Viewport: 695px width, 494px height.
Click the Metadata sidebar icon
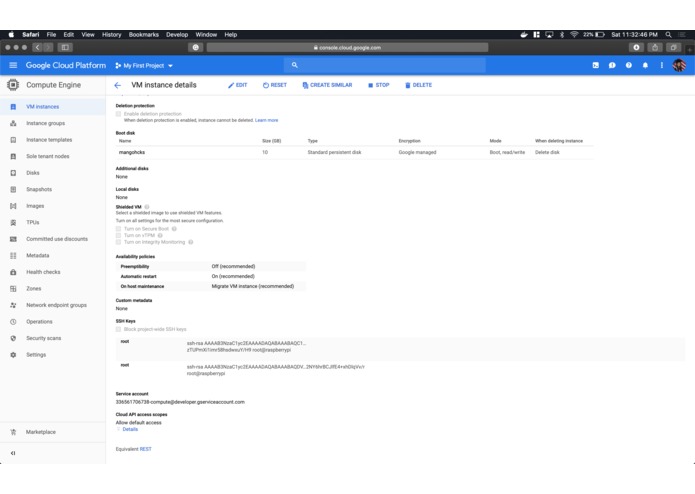tap(13, 256)
